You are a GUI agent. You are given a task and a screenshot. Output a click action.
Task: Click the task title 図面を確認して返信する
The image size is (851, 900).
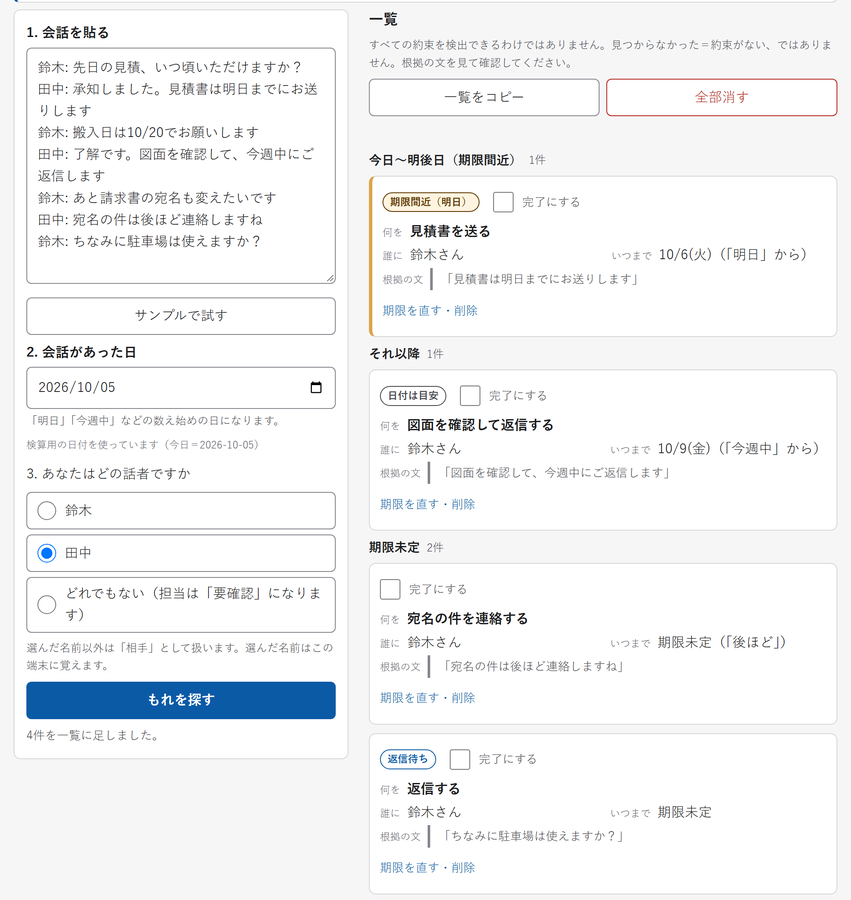click(480, 425)
